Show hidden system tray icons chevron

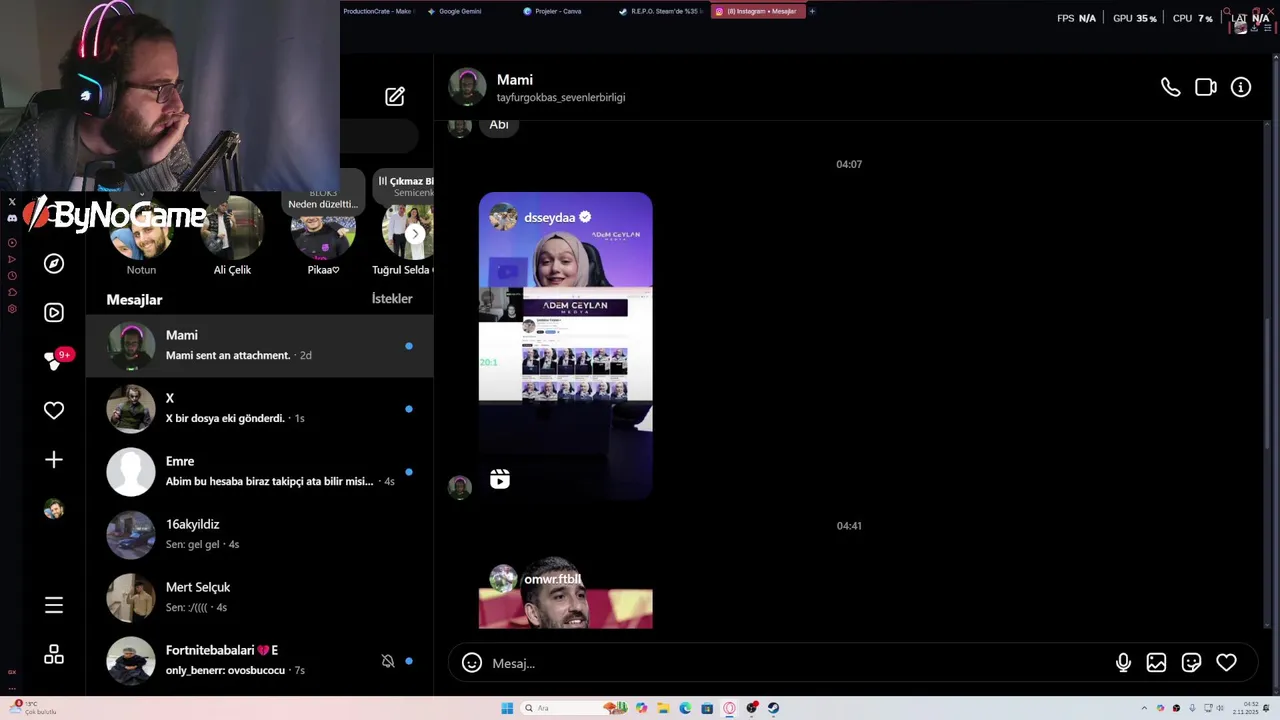tap(1144, 708)
